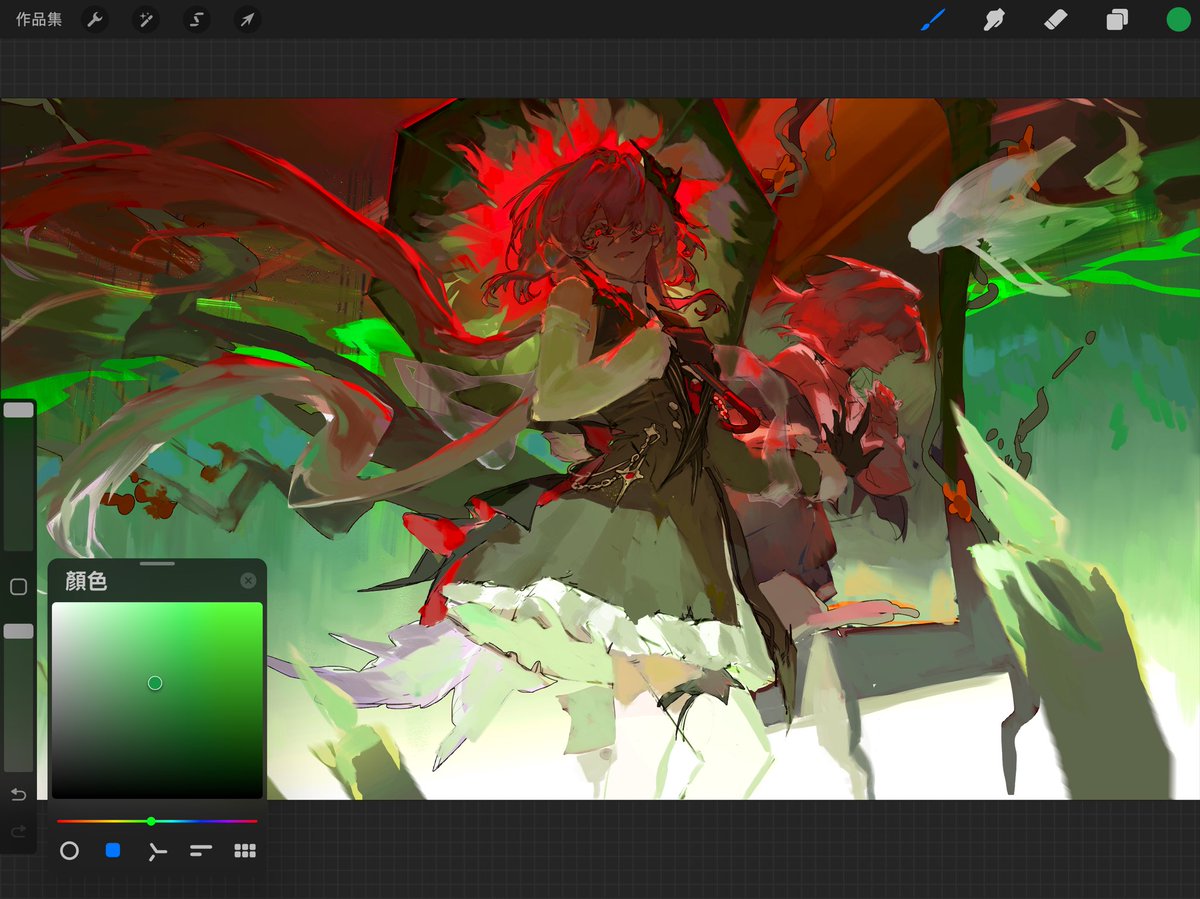
Task: Open the 作品集 gallery
Action: coord(38,19)
